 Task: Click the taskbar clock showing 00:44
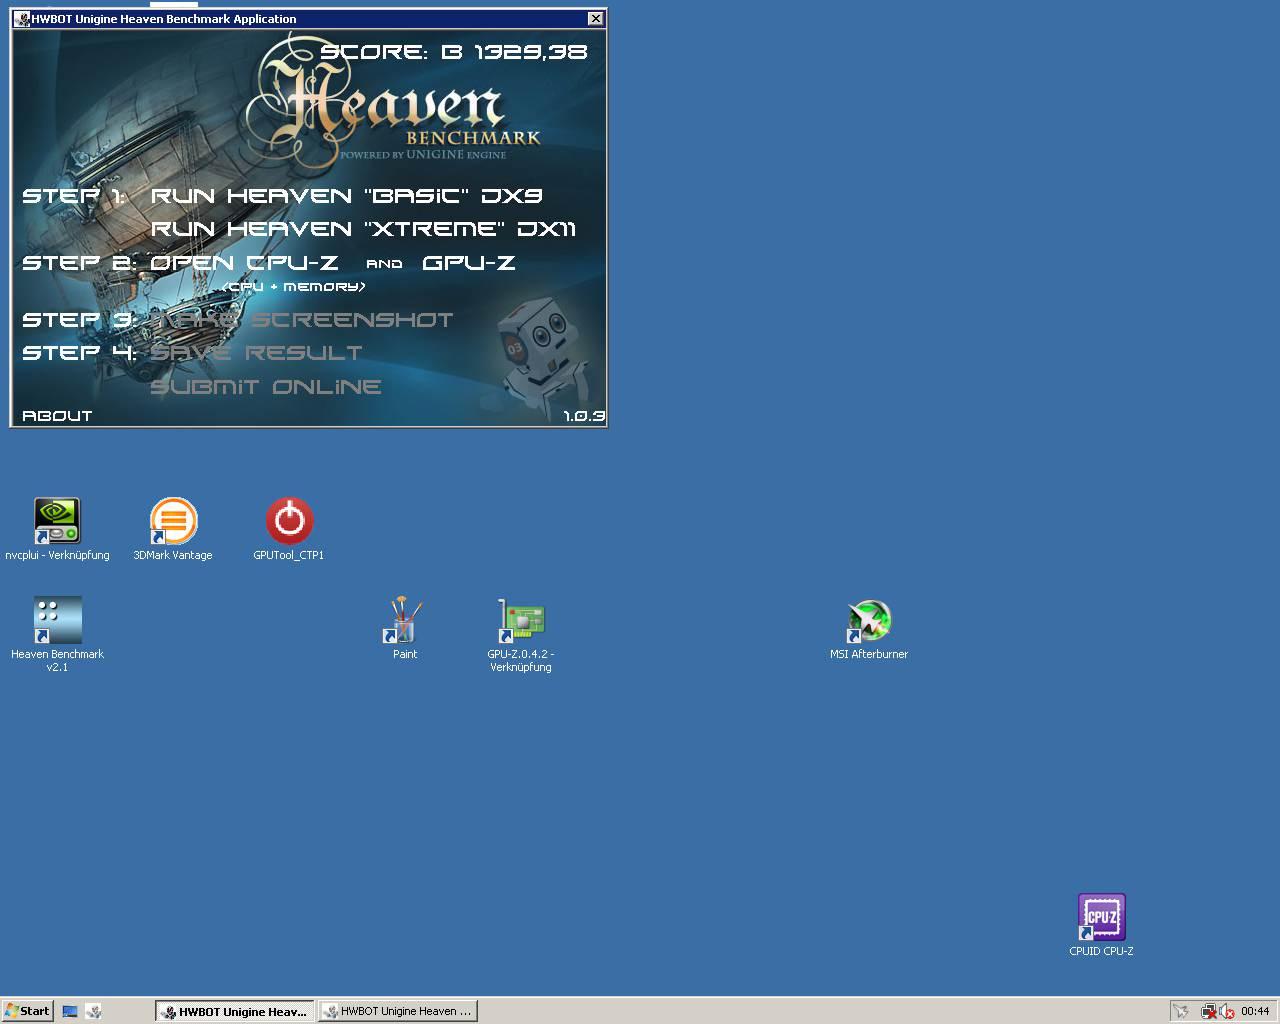pos(1255,1011)
